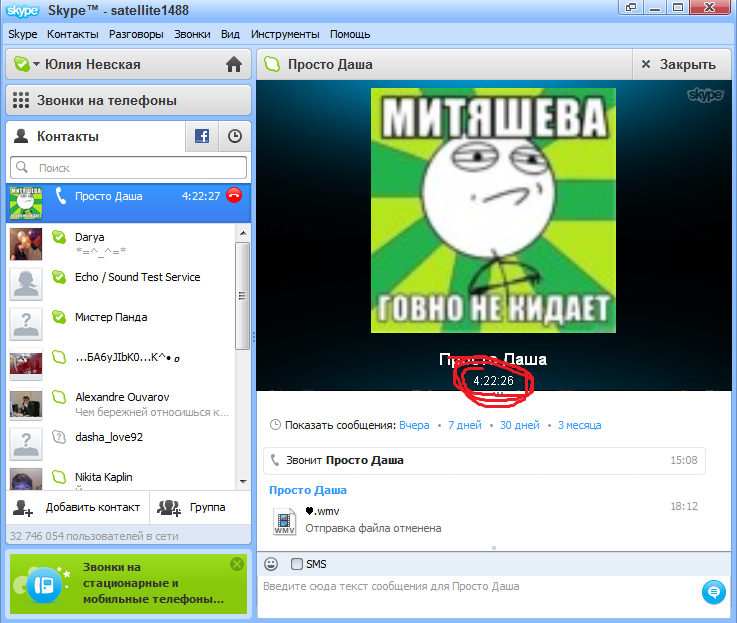Click the 32 746 054 пользователей в сети status text
This screenshot has height=623, width=737.
click(x=94, y=536)
